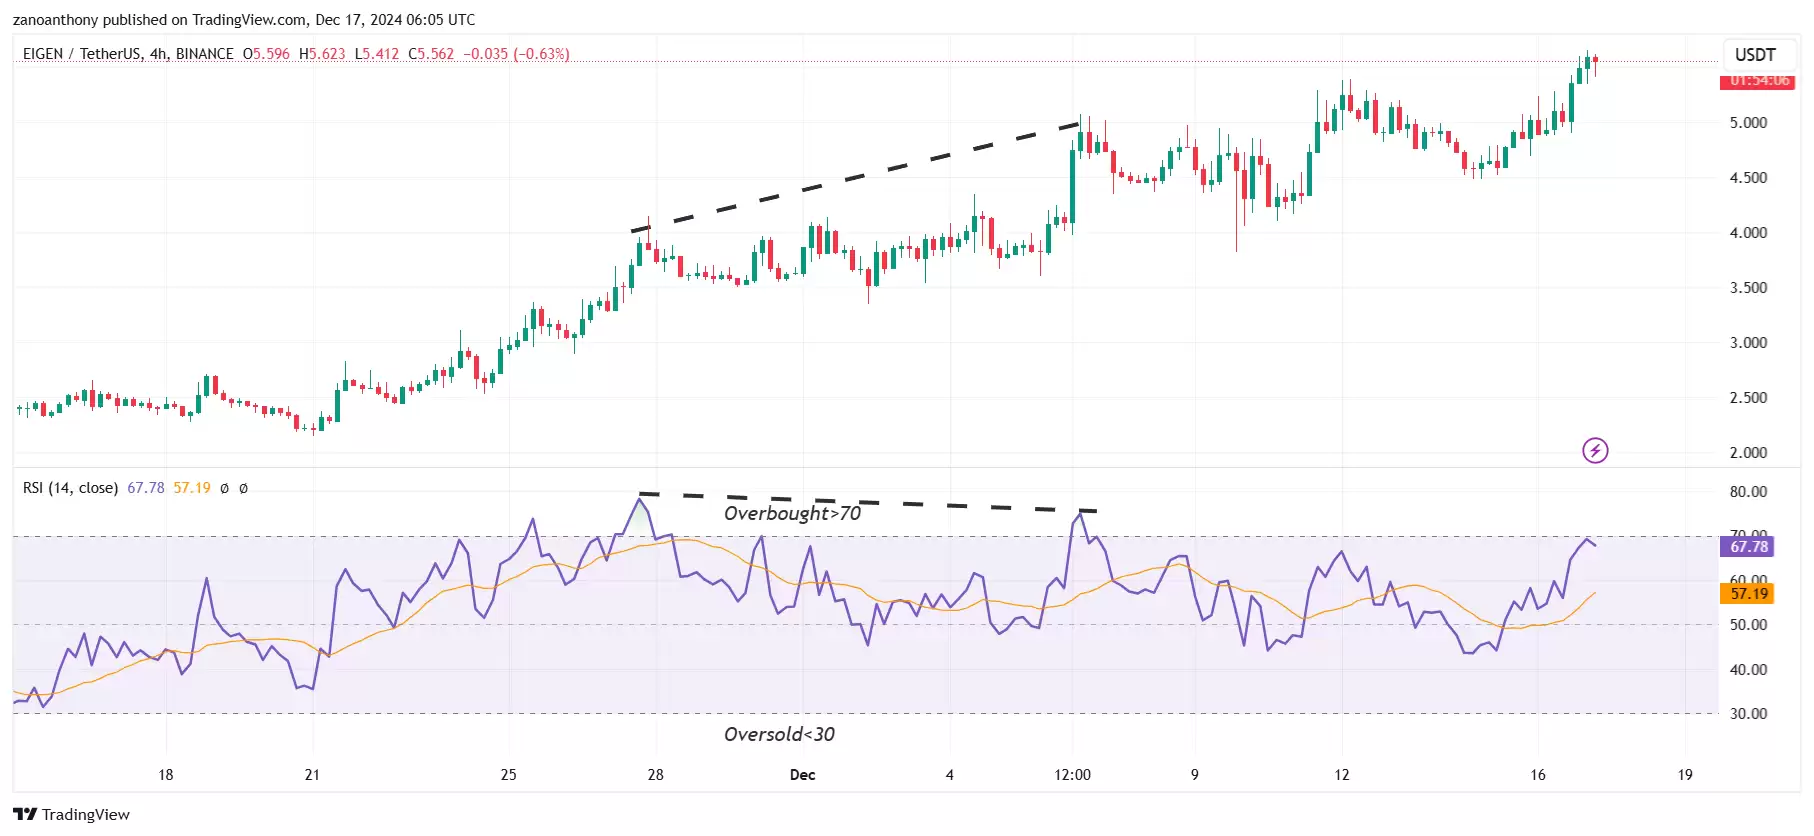Select the RSI (14, close) indicator legend

coord(70,488)
